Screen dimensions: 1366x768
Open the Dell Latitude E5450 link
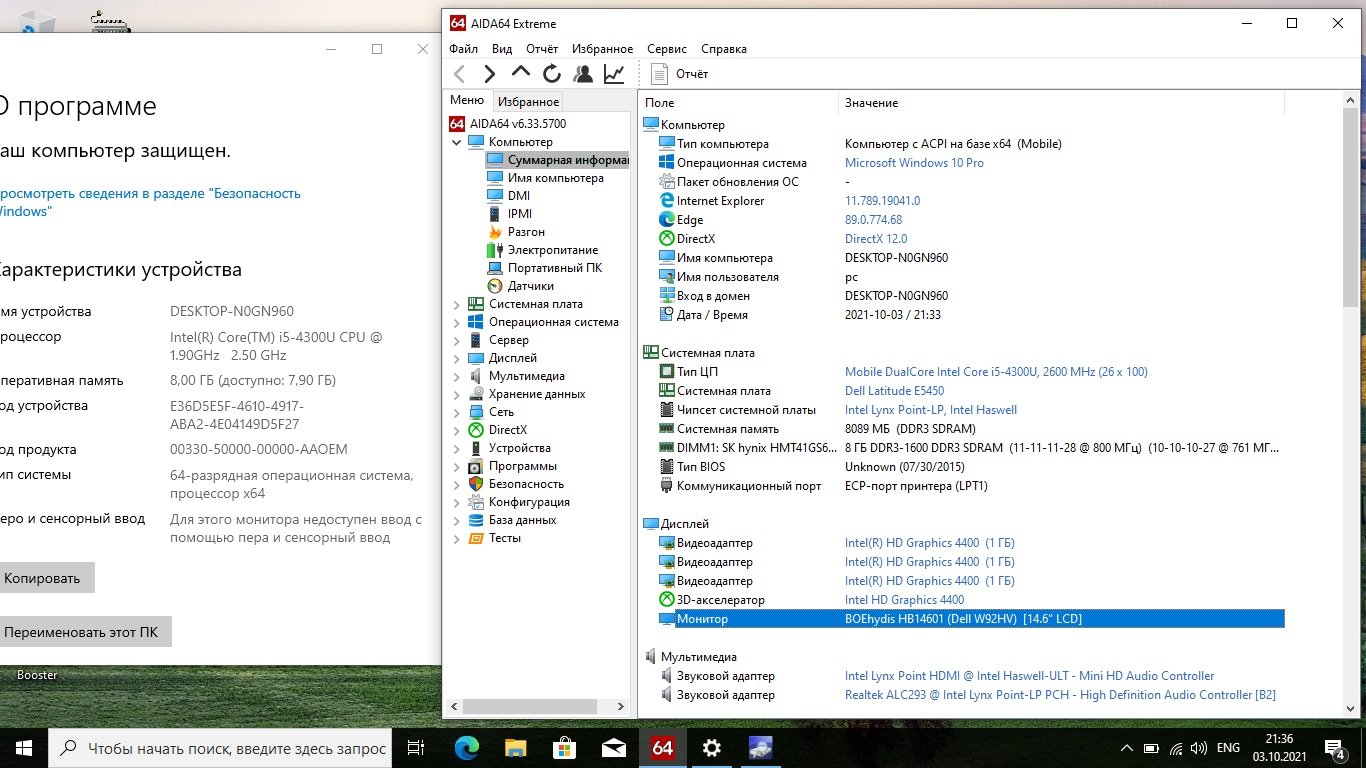pos(894,391)
